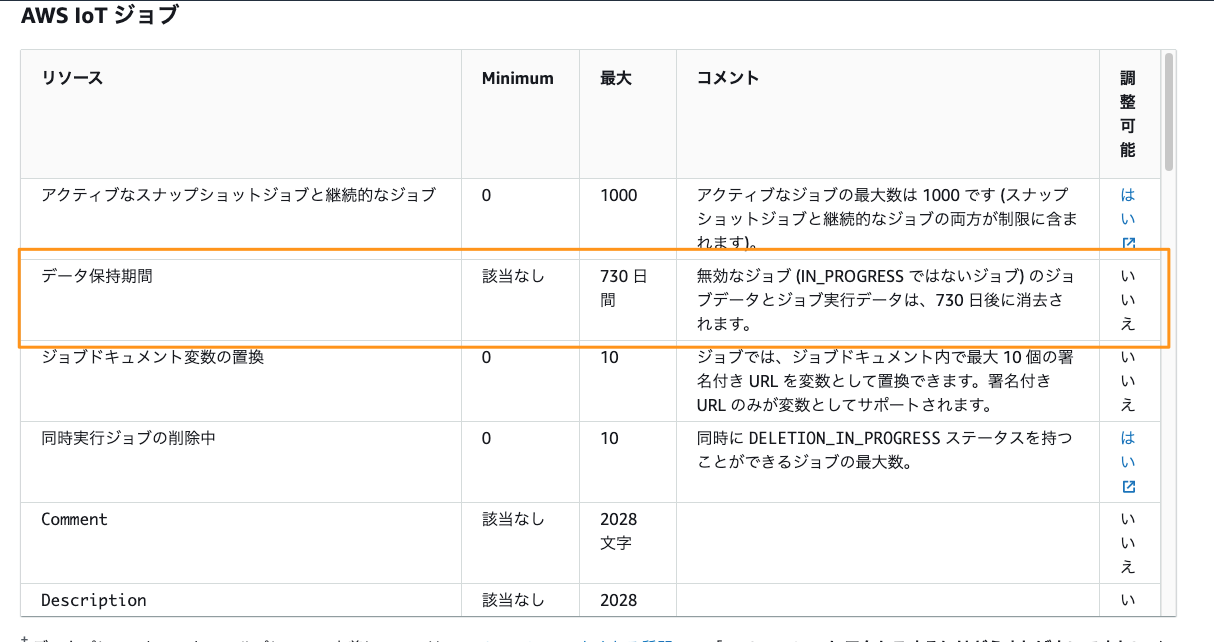Click the table's vertical scrollbar thumb

tap(1168, 113)
